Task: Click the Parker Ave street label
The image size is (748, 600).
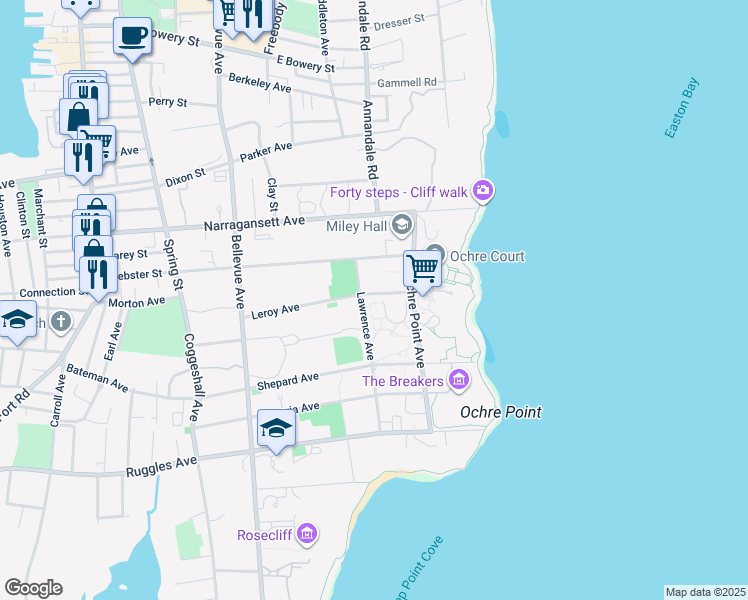Action: coord(266,152)
